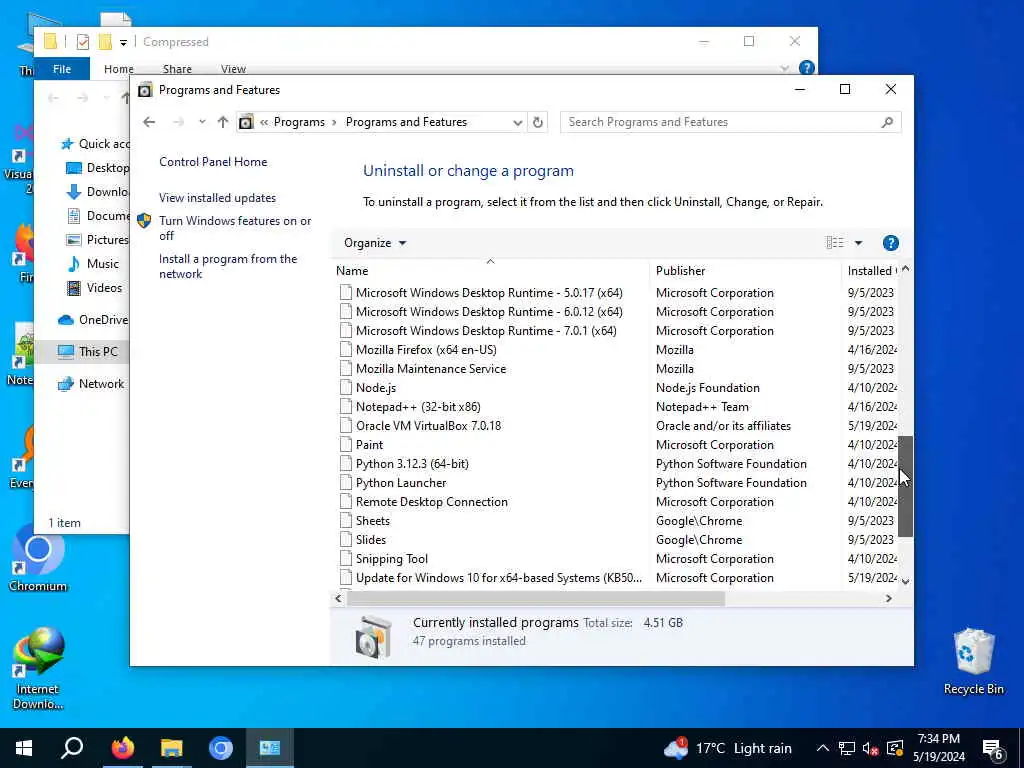The width and height of the screenshot is (1024, 768).
Task: Open the Organize dropdown
Action: click(x=375, y=243)
